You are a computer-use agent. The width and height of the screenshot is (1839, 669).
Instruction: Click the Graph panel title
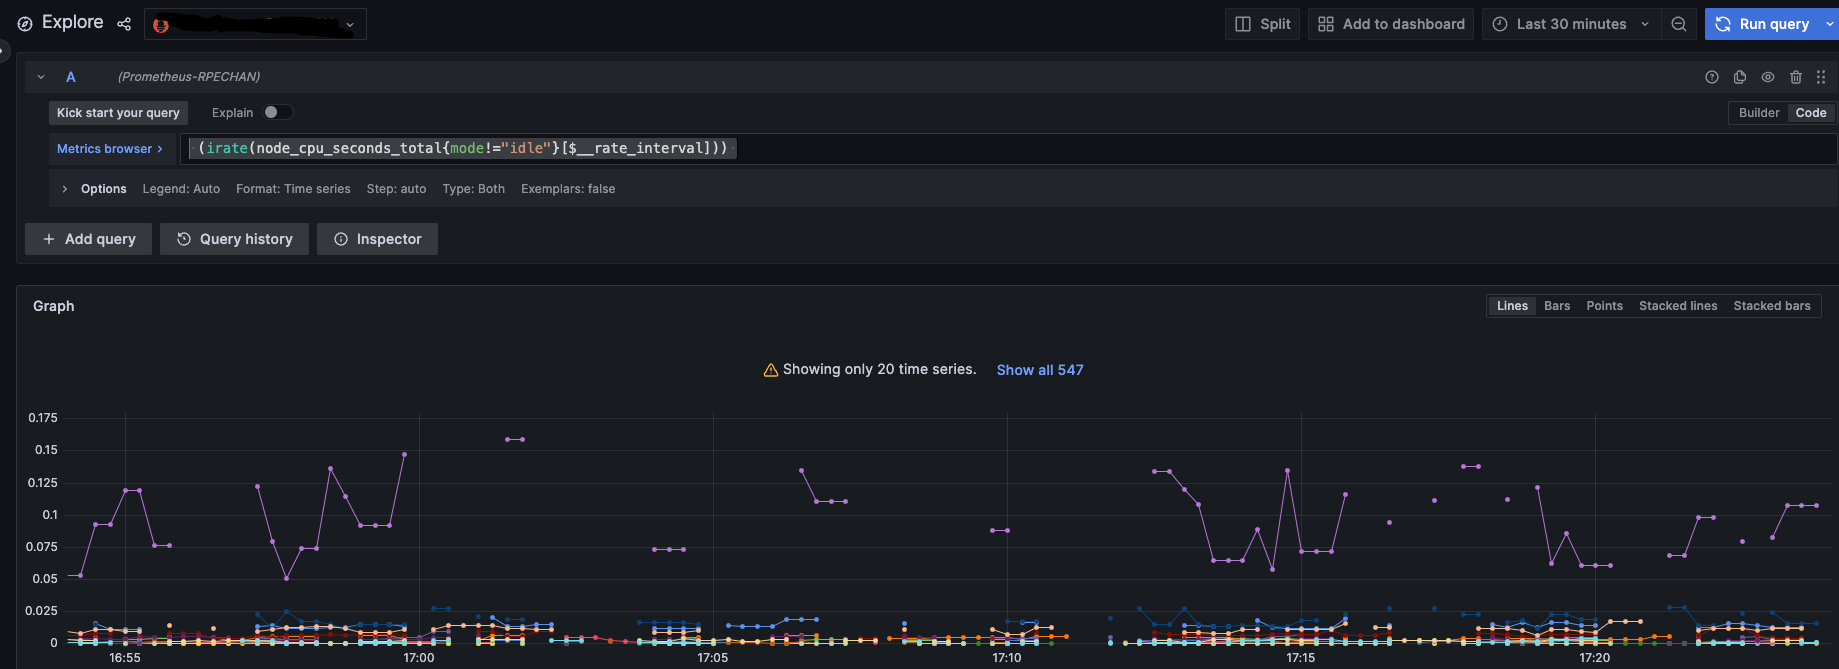pyautogui.click(x=54, y=306)
